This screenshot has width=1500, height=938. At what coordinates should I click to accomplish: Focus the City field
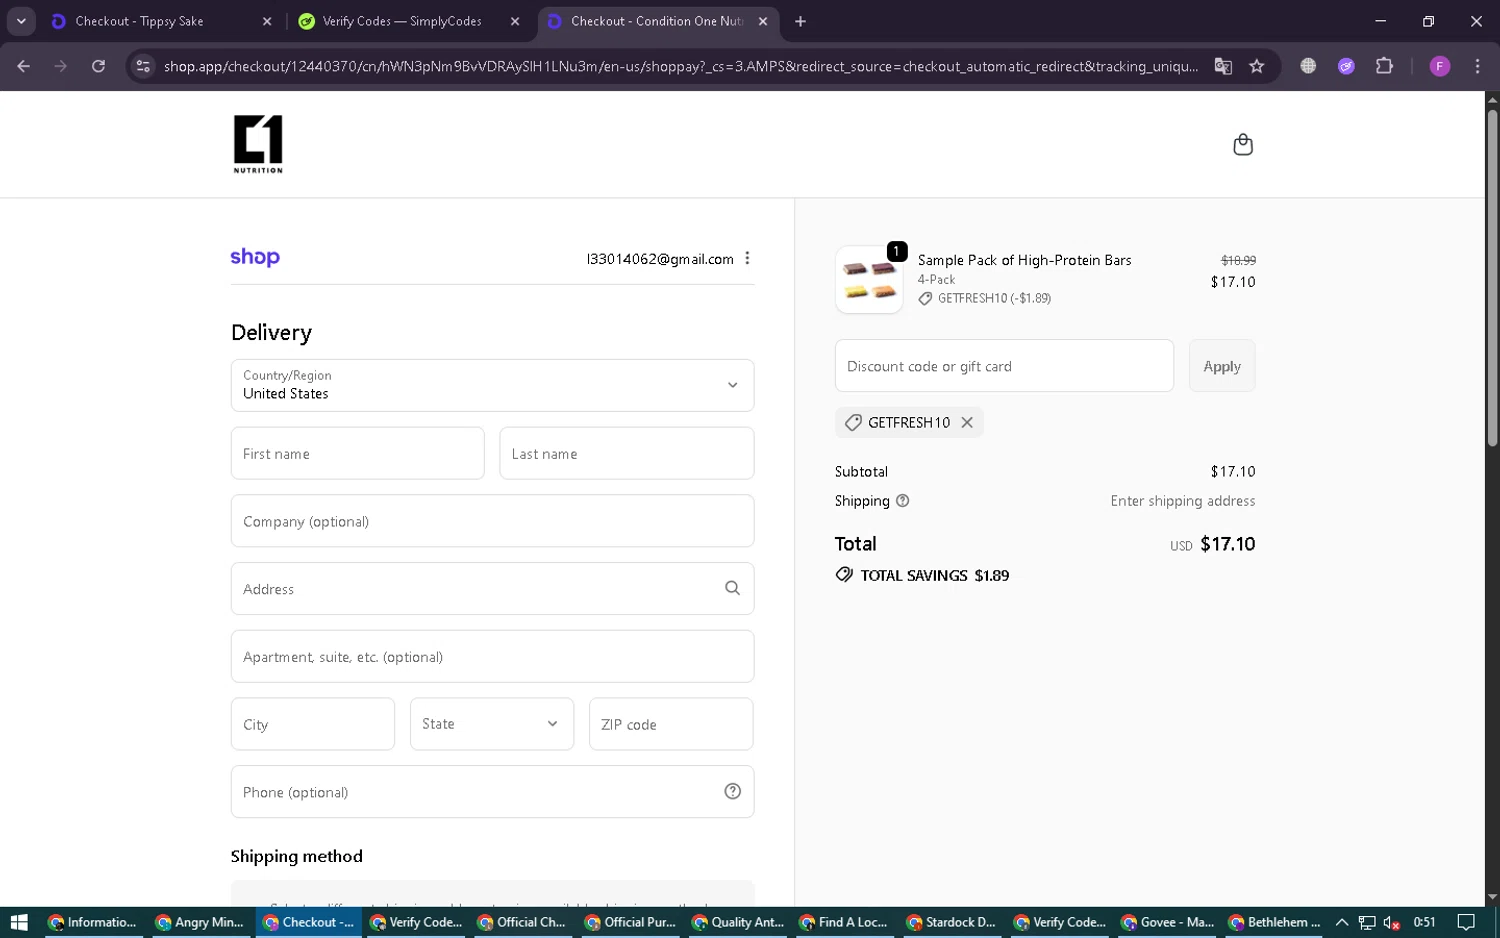click(x=313, y=724)
